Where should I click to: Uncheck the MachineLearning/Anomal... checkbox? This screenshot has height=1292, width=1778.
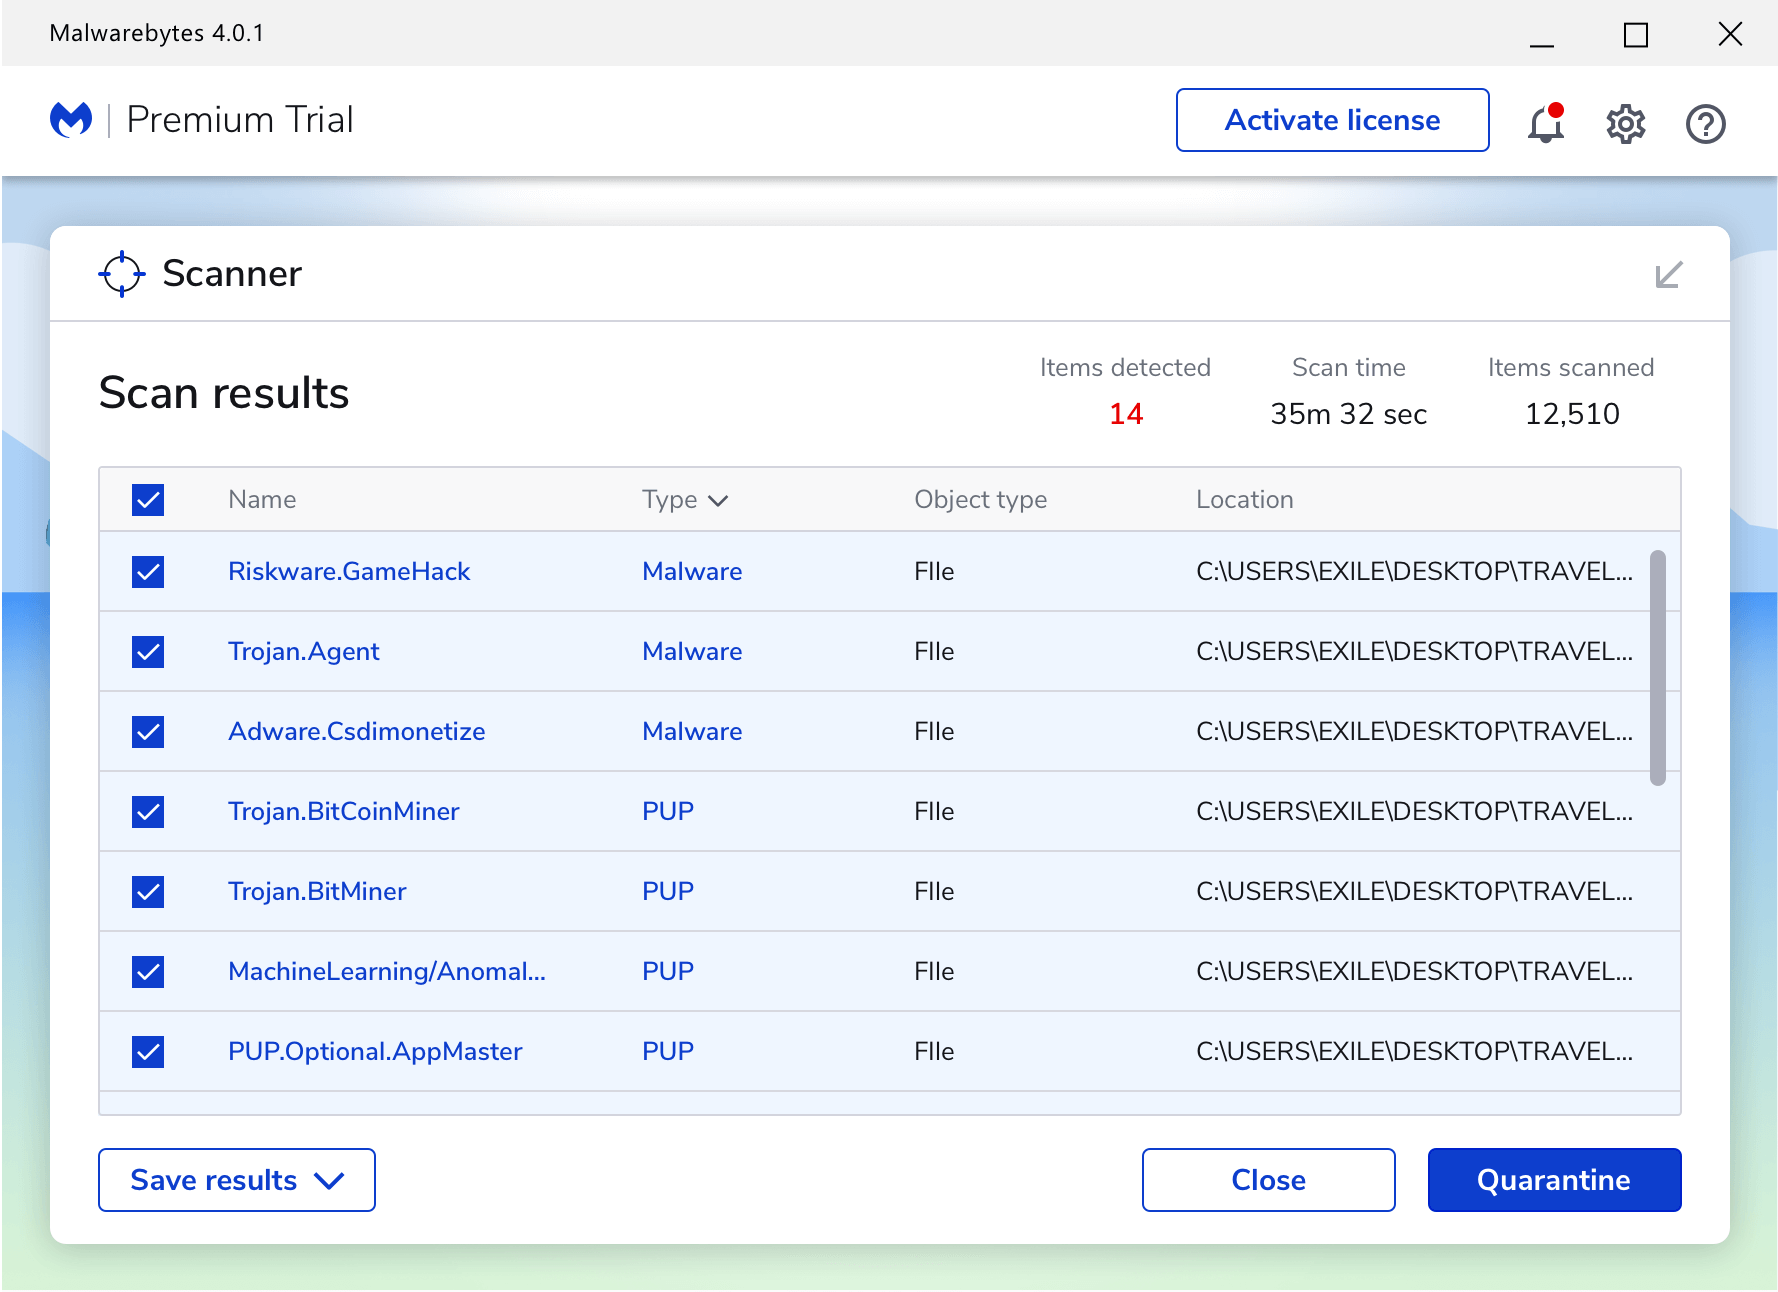(148, 971)
